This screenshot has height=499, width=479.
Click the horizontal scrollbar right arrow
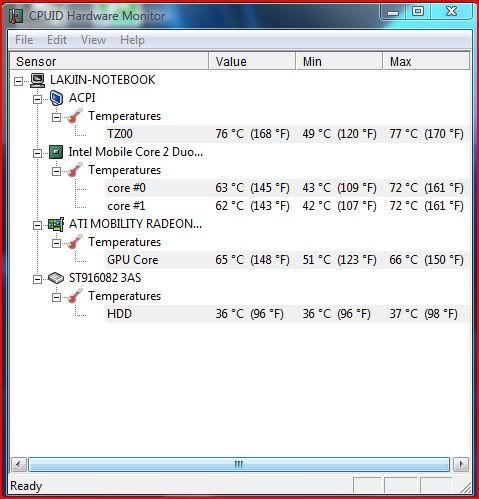coord(461,464)
